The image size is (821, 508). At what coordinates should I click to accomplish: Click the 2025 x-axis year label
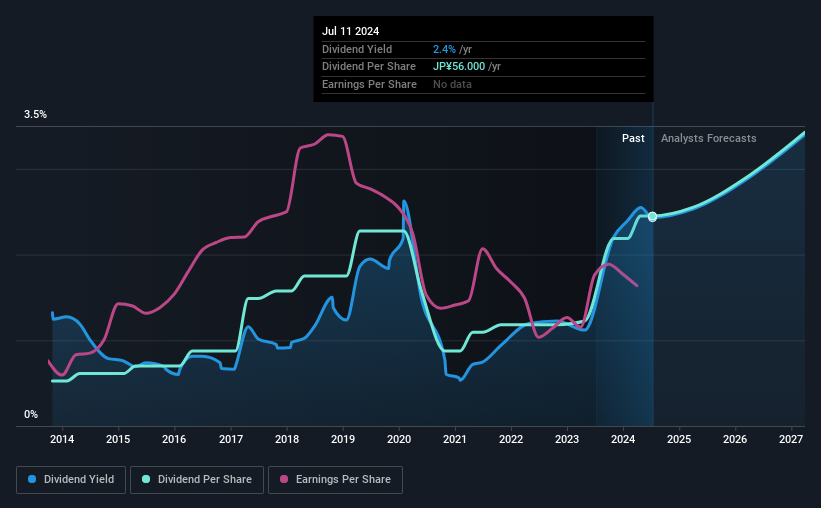click(x=679, y=439)
